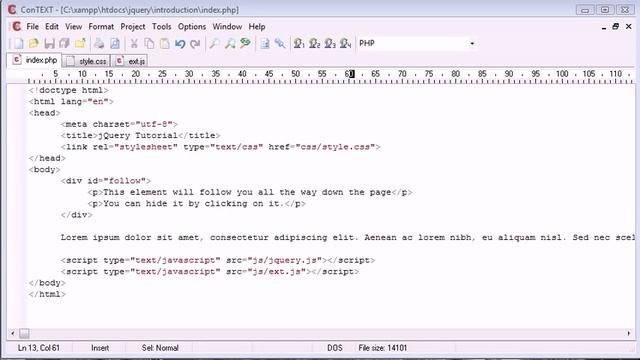Click the horizontal scrollbar right arrow
The width and height of the screenshot is (640, 360).
(629, 333)
